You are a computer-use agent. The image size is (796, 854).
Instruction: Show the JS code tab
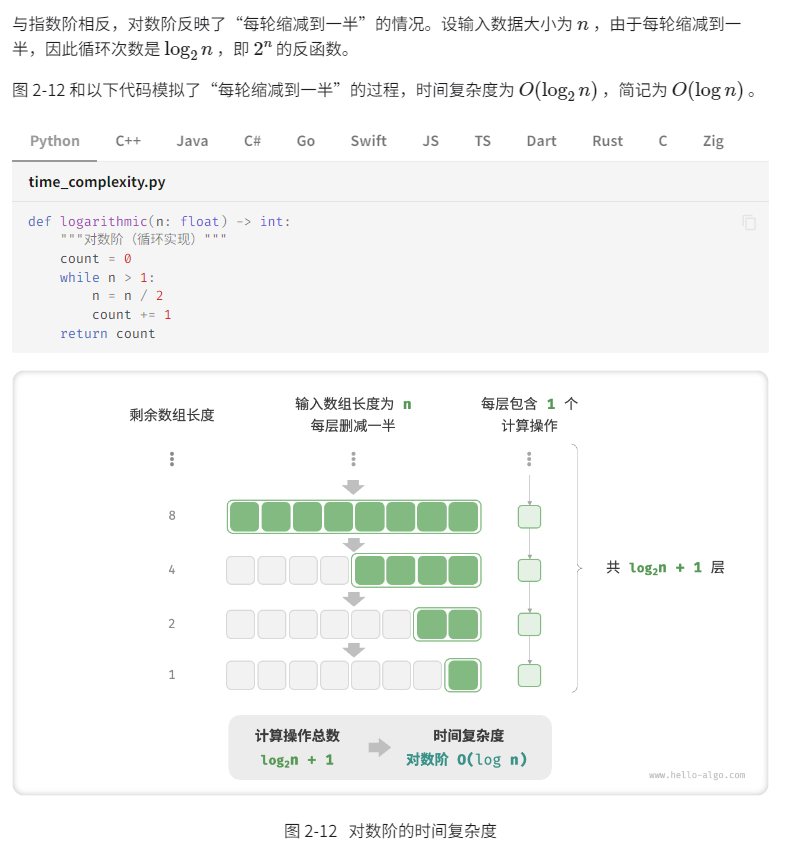point(430,141)
